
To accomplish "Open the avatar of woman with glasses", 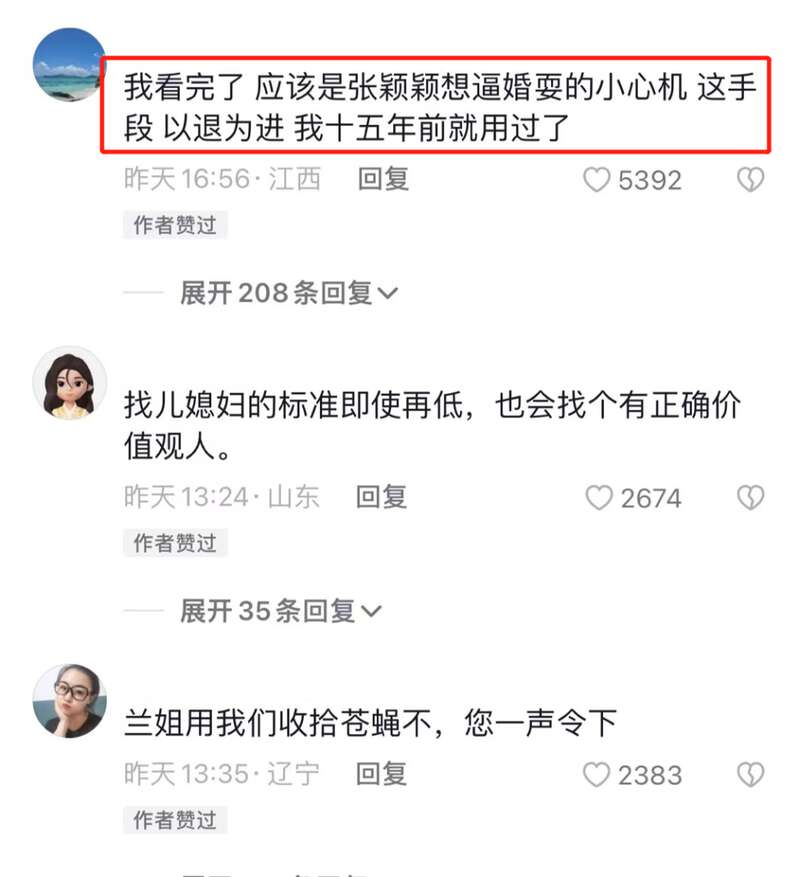I will 69,700.
